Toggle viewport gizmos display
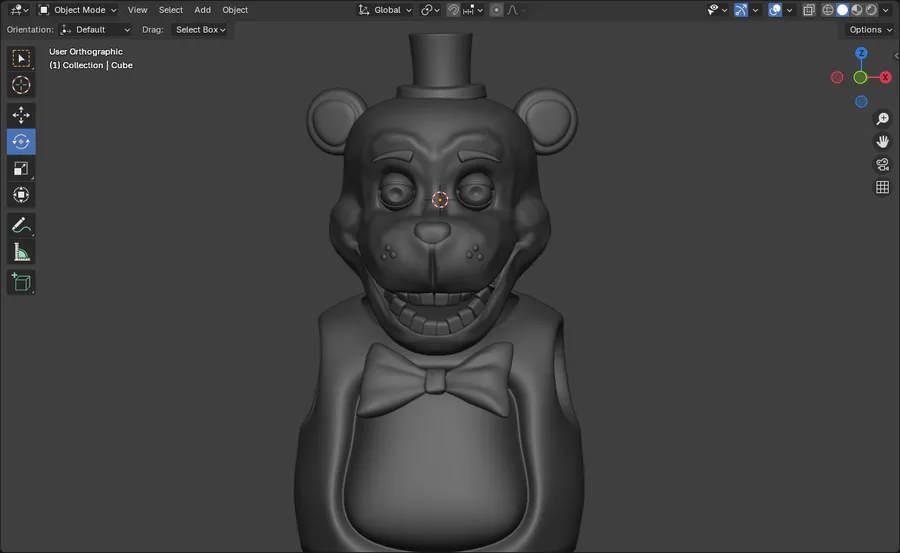This screenshot has height=553, width=900. [741, 10]
